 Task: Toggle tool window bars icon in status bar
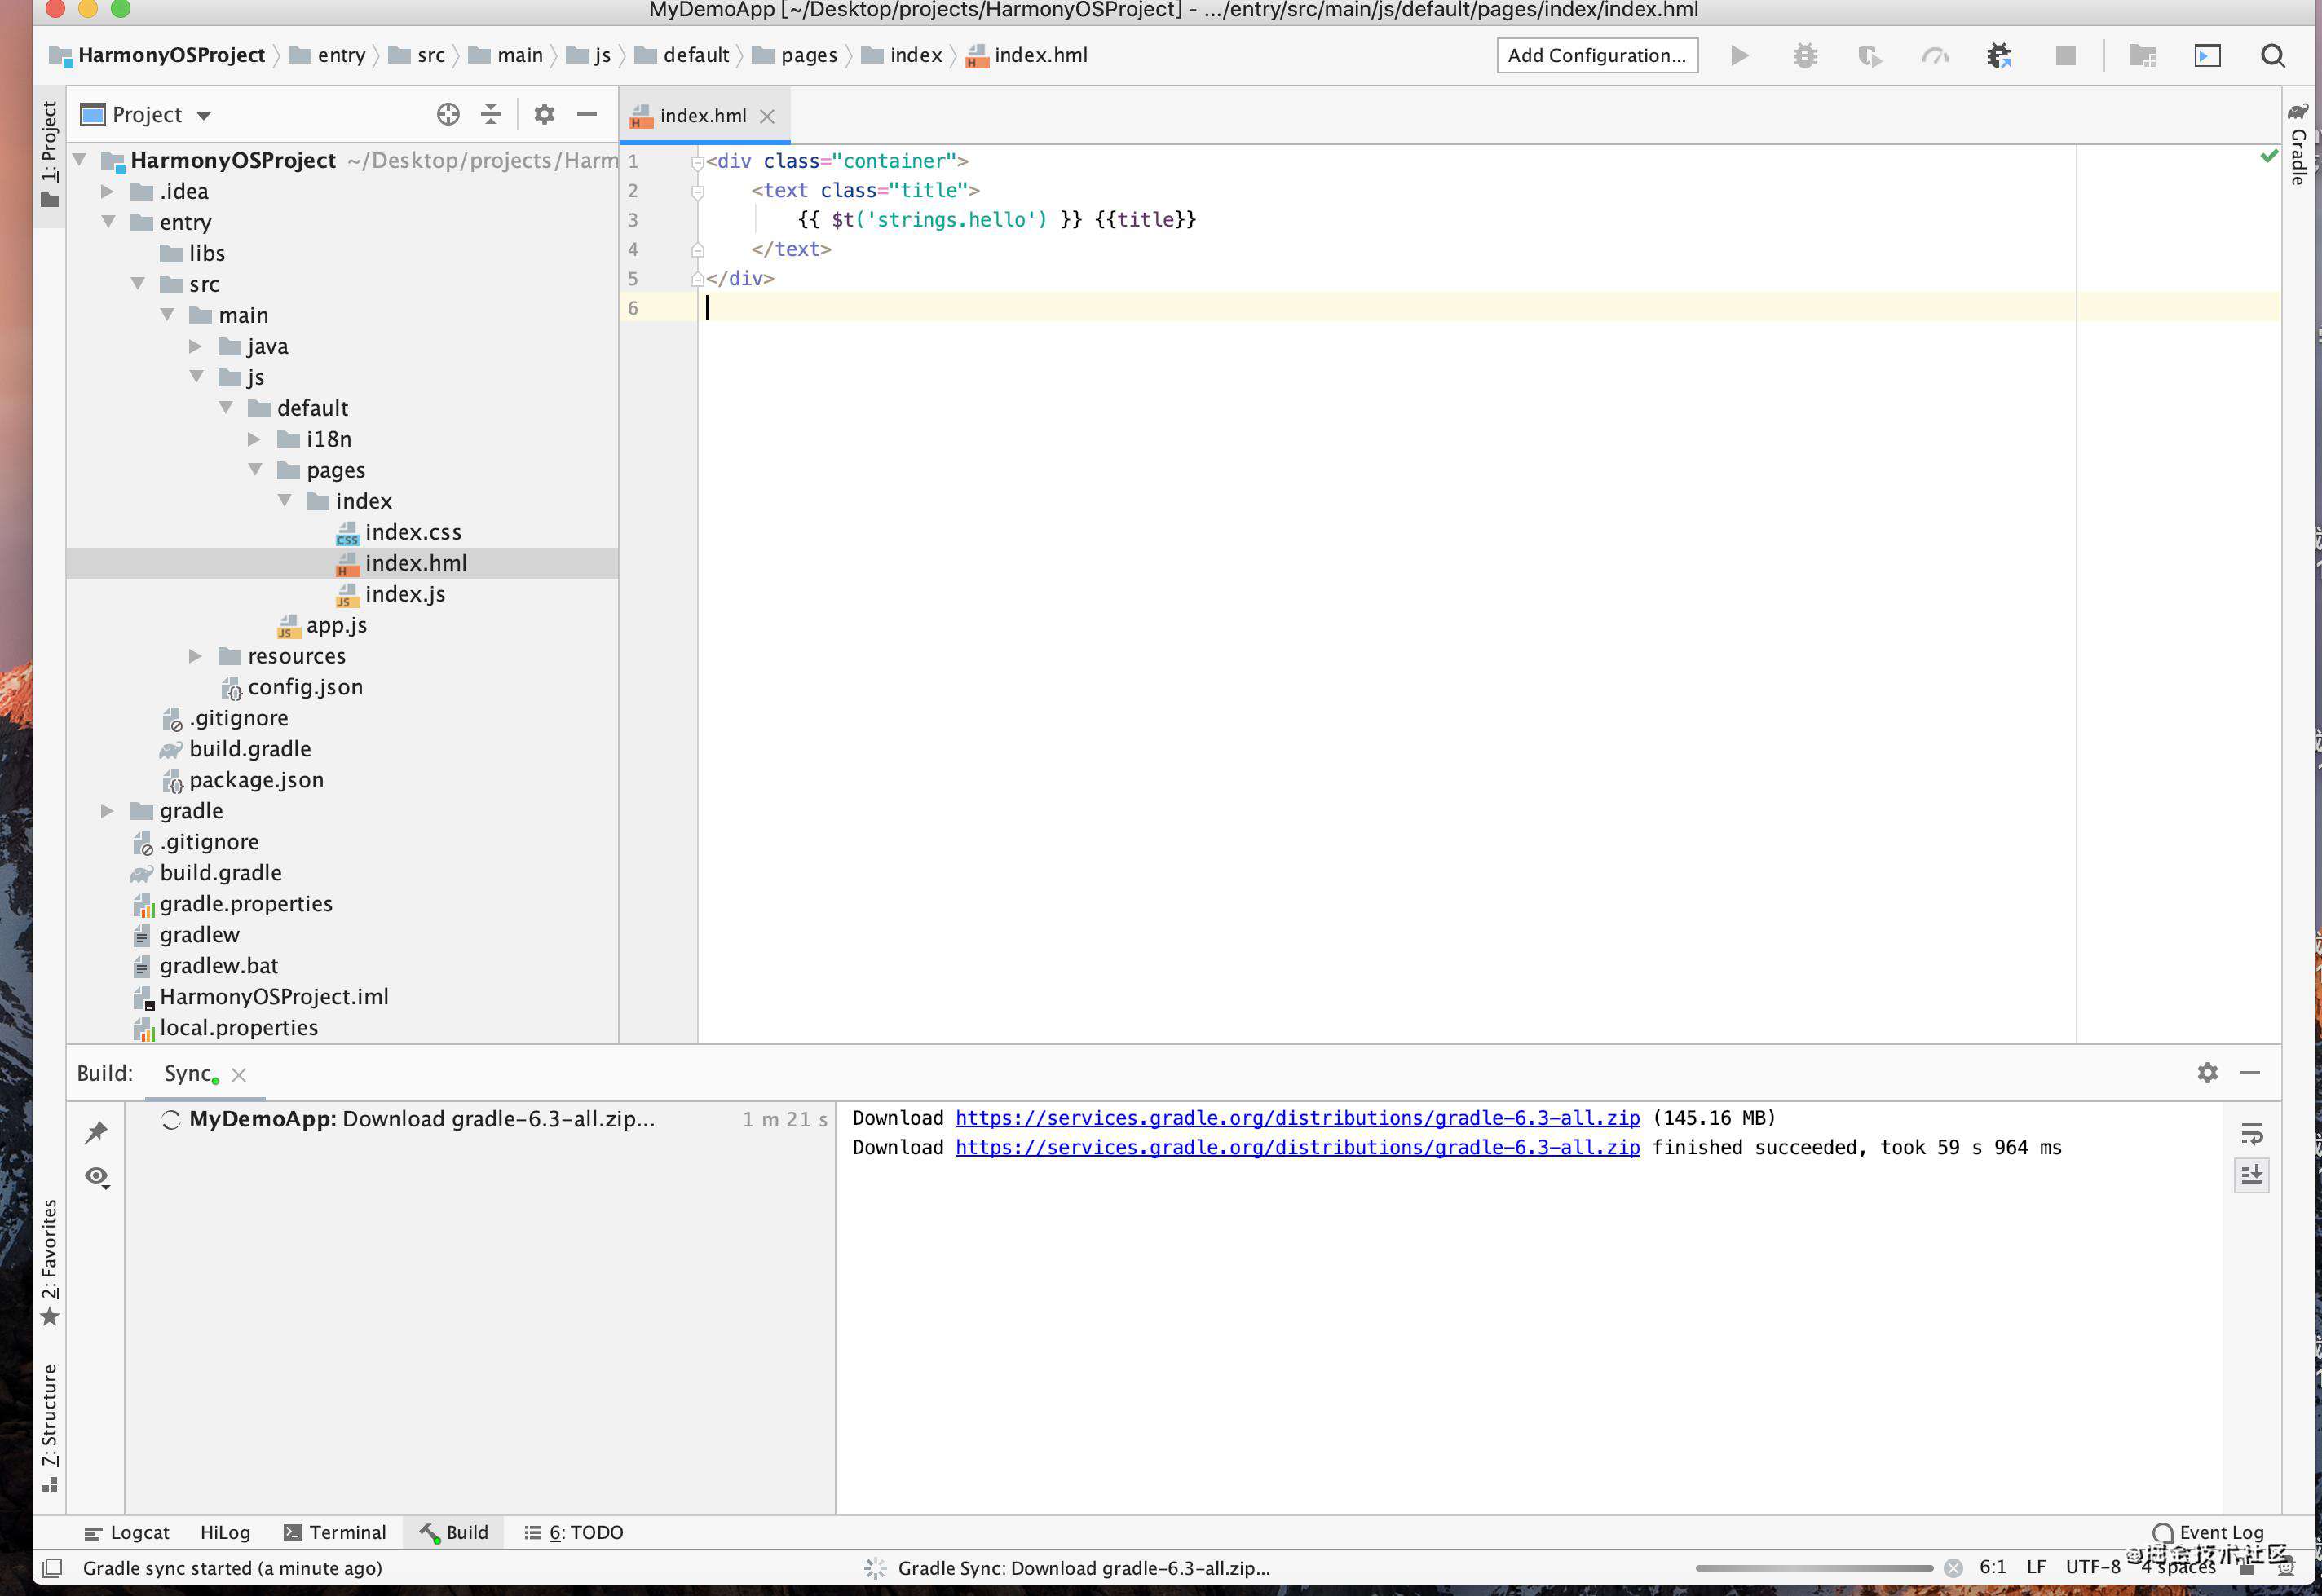[x=53, y=1567]
